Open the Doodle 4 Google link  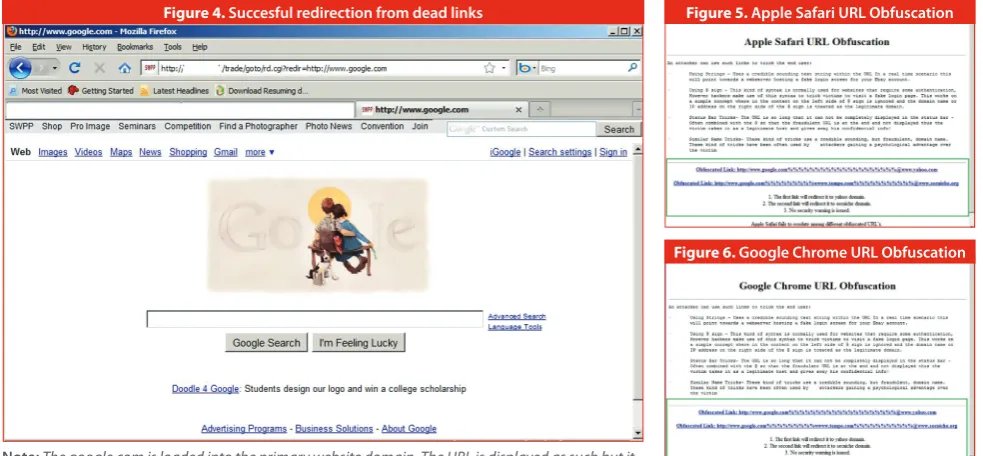[x=206, y=389]
